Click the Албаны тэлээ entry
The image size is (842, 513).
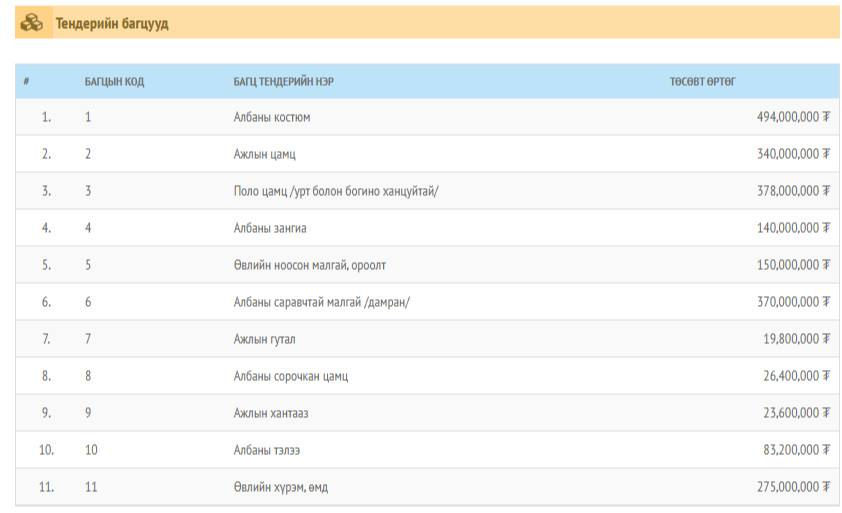[x=267, y=450]
